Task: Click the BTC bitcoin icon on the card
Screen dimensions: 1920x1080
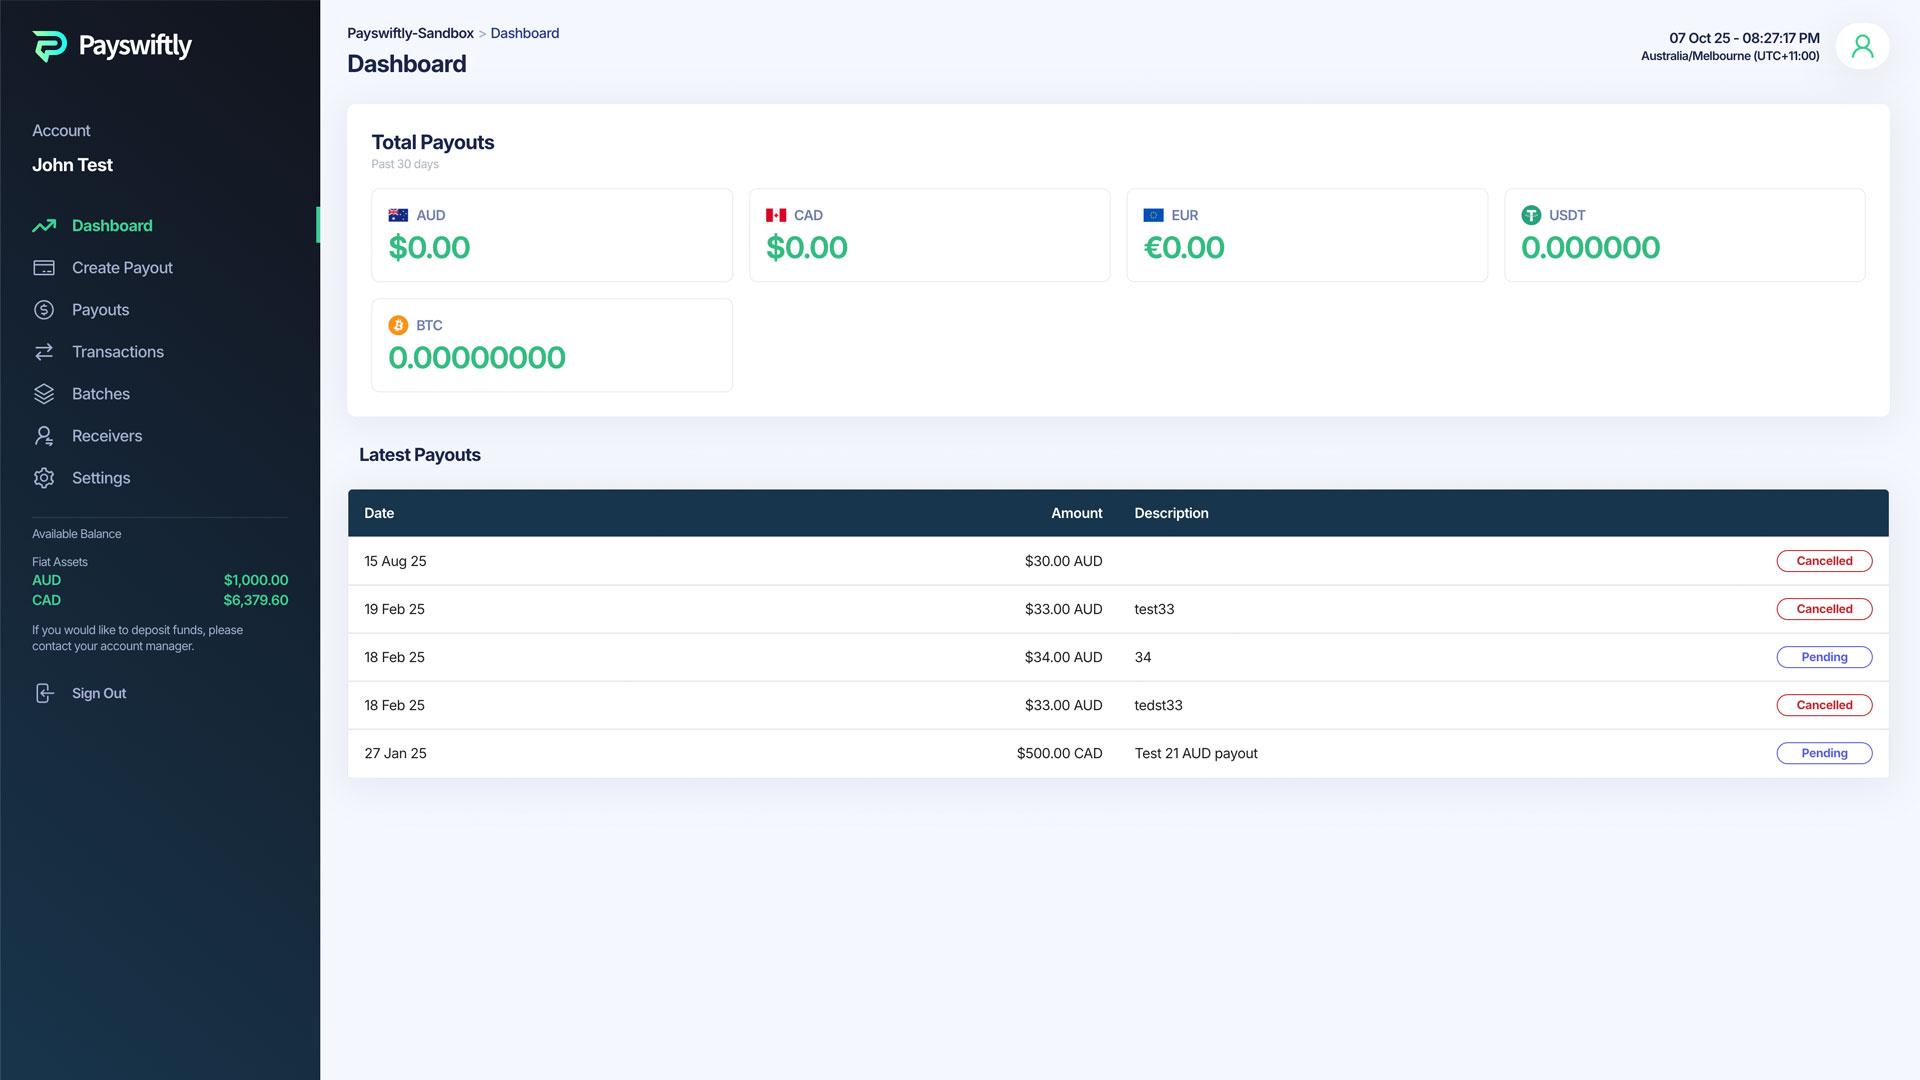Action: tap(398, 325)
